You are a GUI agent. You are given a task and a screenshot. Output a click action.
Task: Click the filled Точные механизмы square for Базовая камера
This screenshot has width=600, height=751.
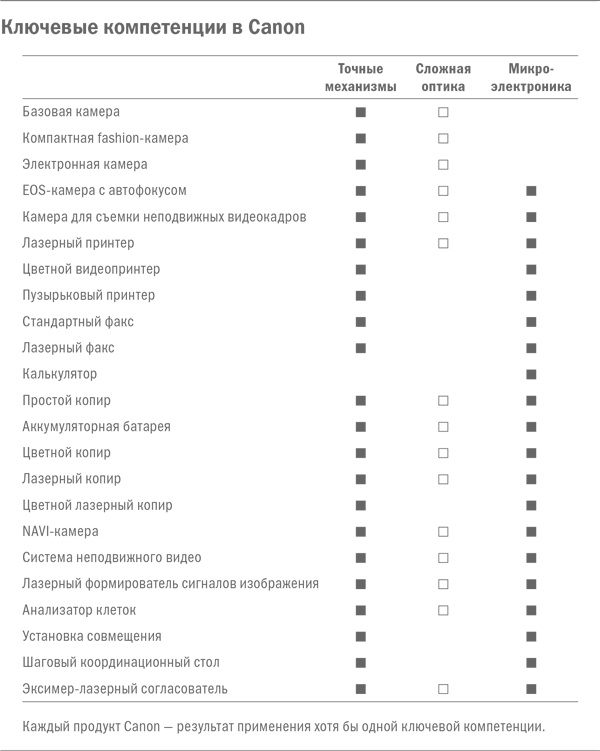[360, 112]
